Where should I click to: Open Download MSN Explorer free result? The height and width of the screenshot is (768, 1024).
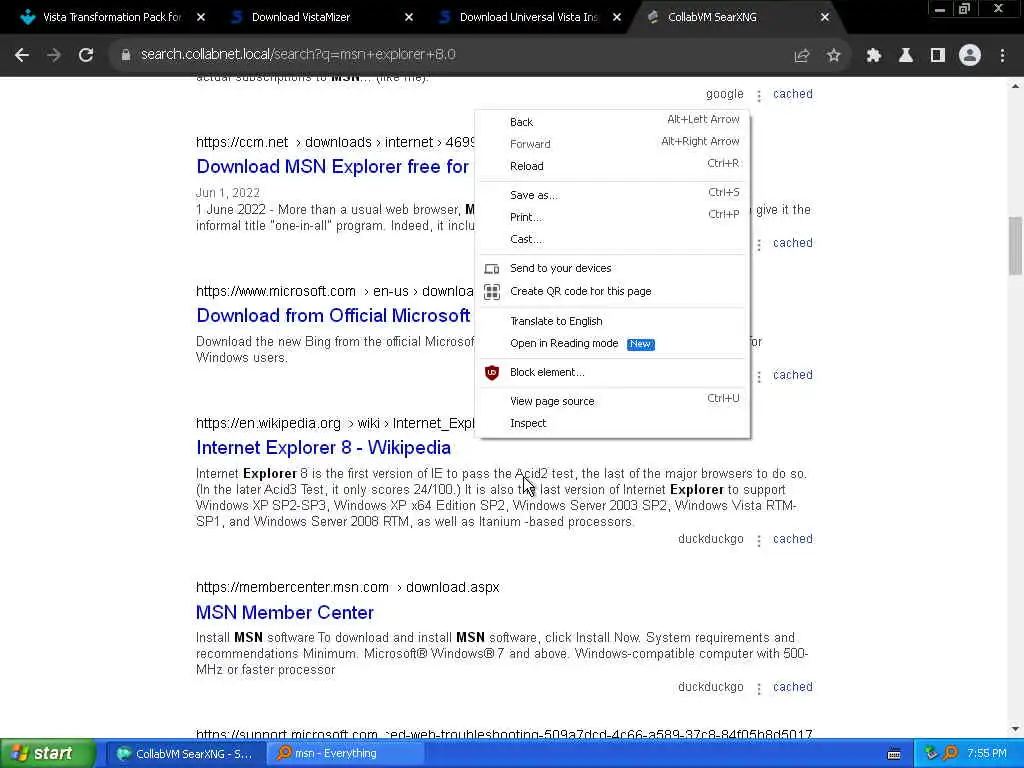[x=332, y=167]
